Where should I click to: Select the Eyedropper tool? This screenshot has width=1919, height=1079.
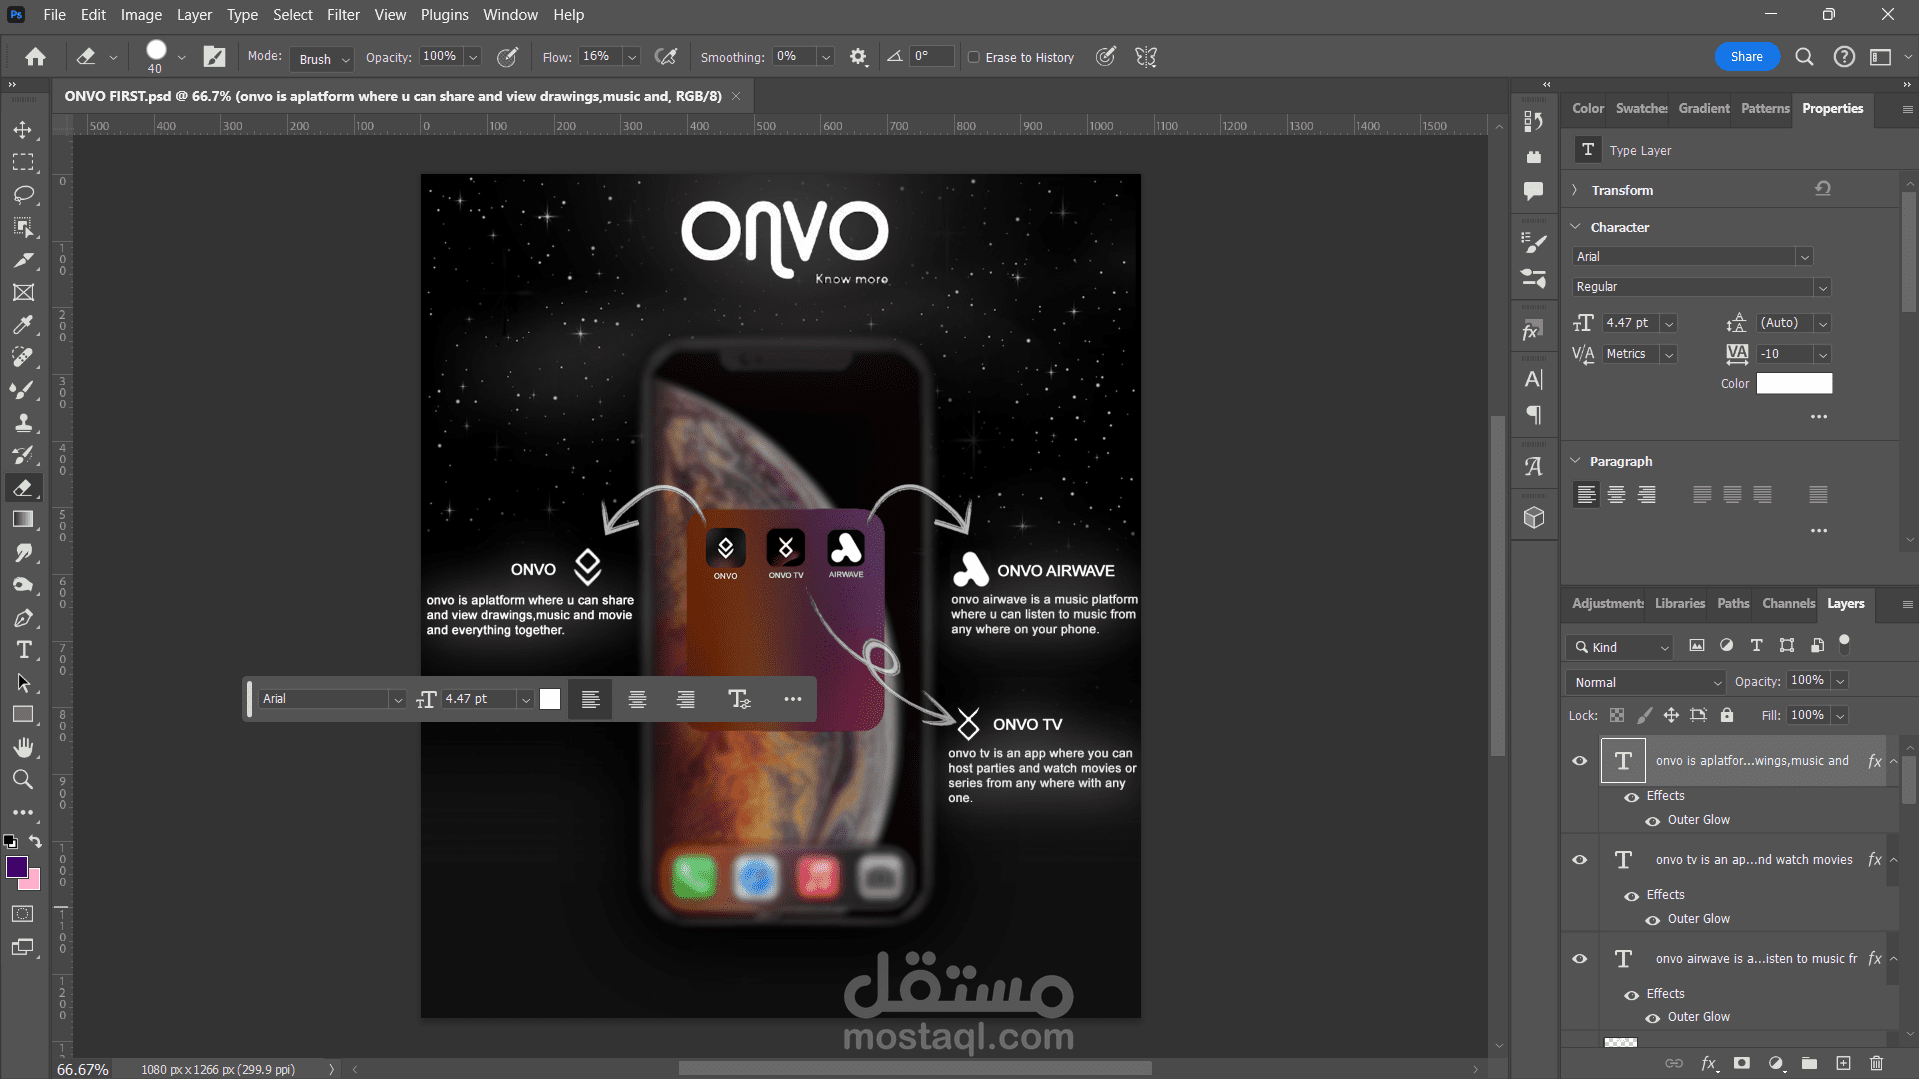[x=23, y=325]
